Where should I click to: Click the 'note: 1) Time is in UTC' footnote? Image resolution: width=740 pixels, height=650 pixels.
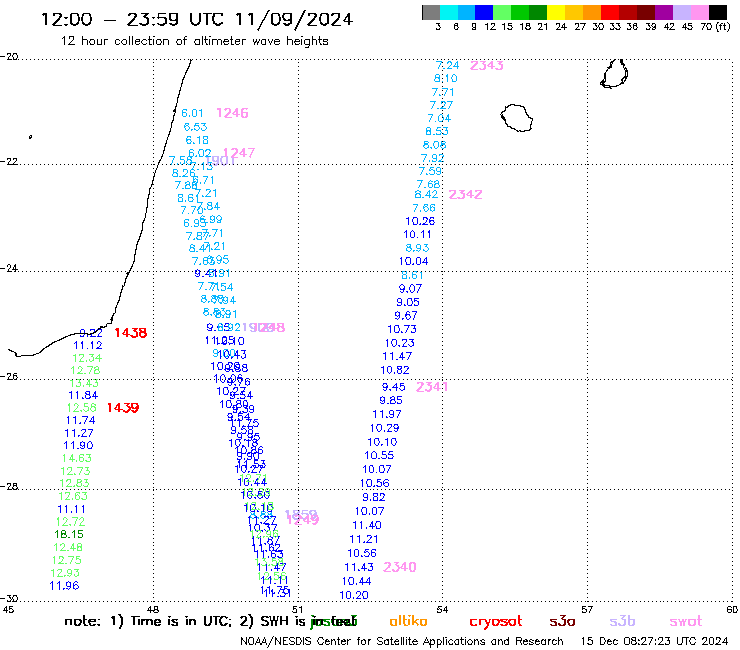coord(147,621)
